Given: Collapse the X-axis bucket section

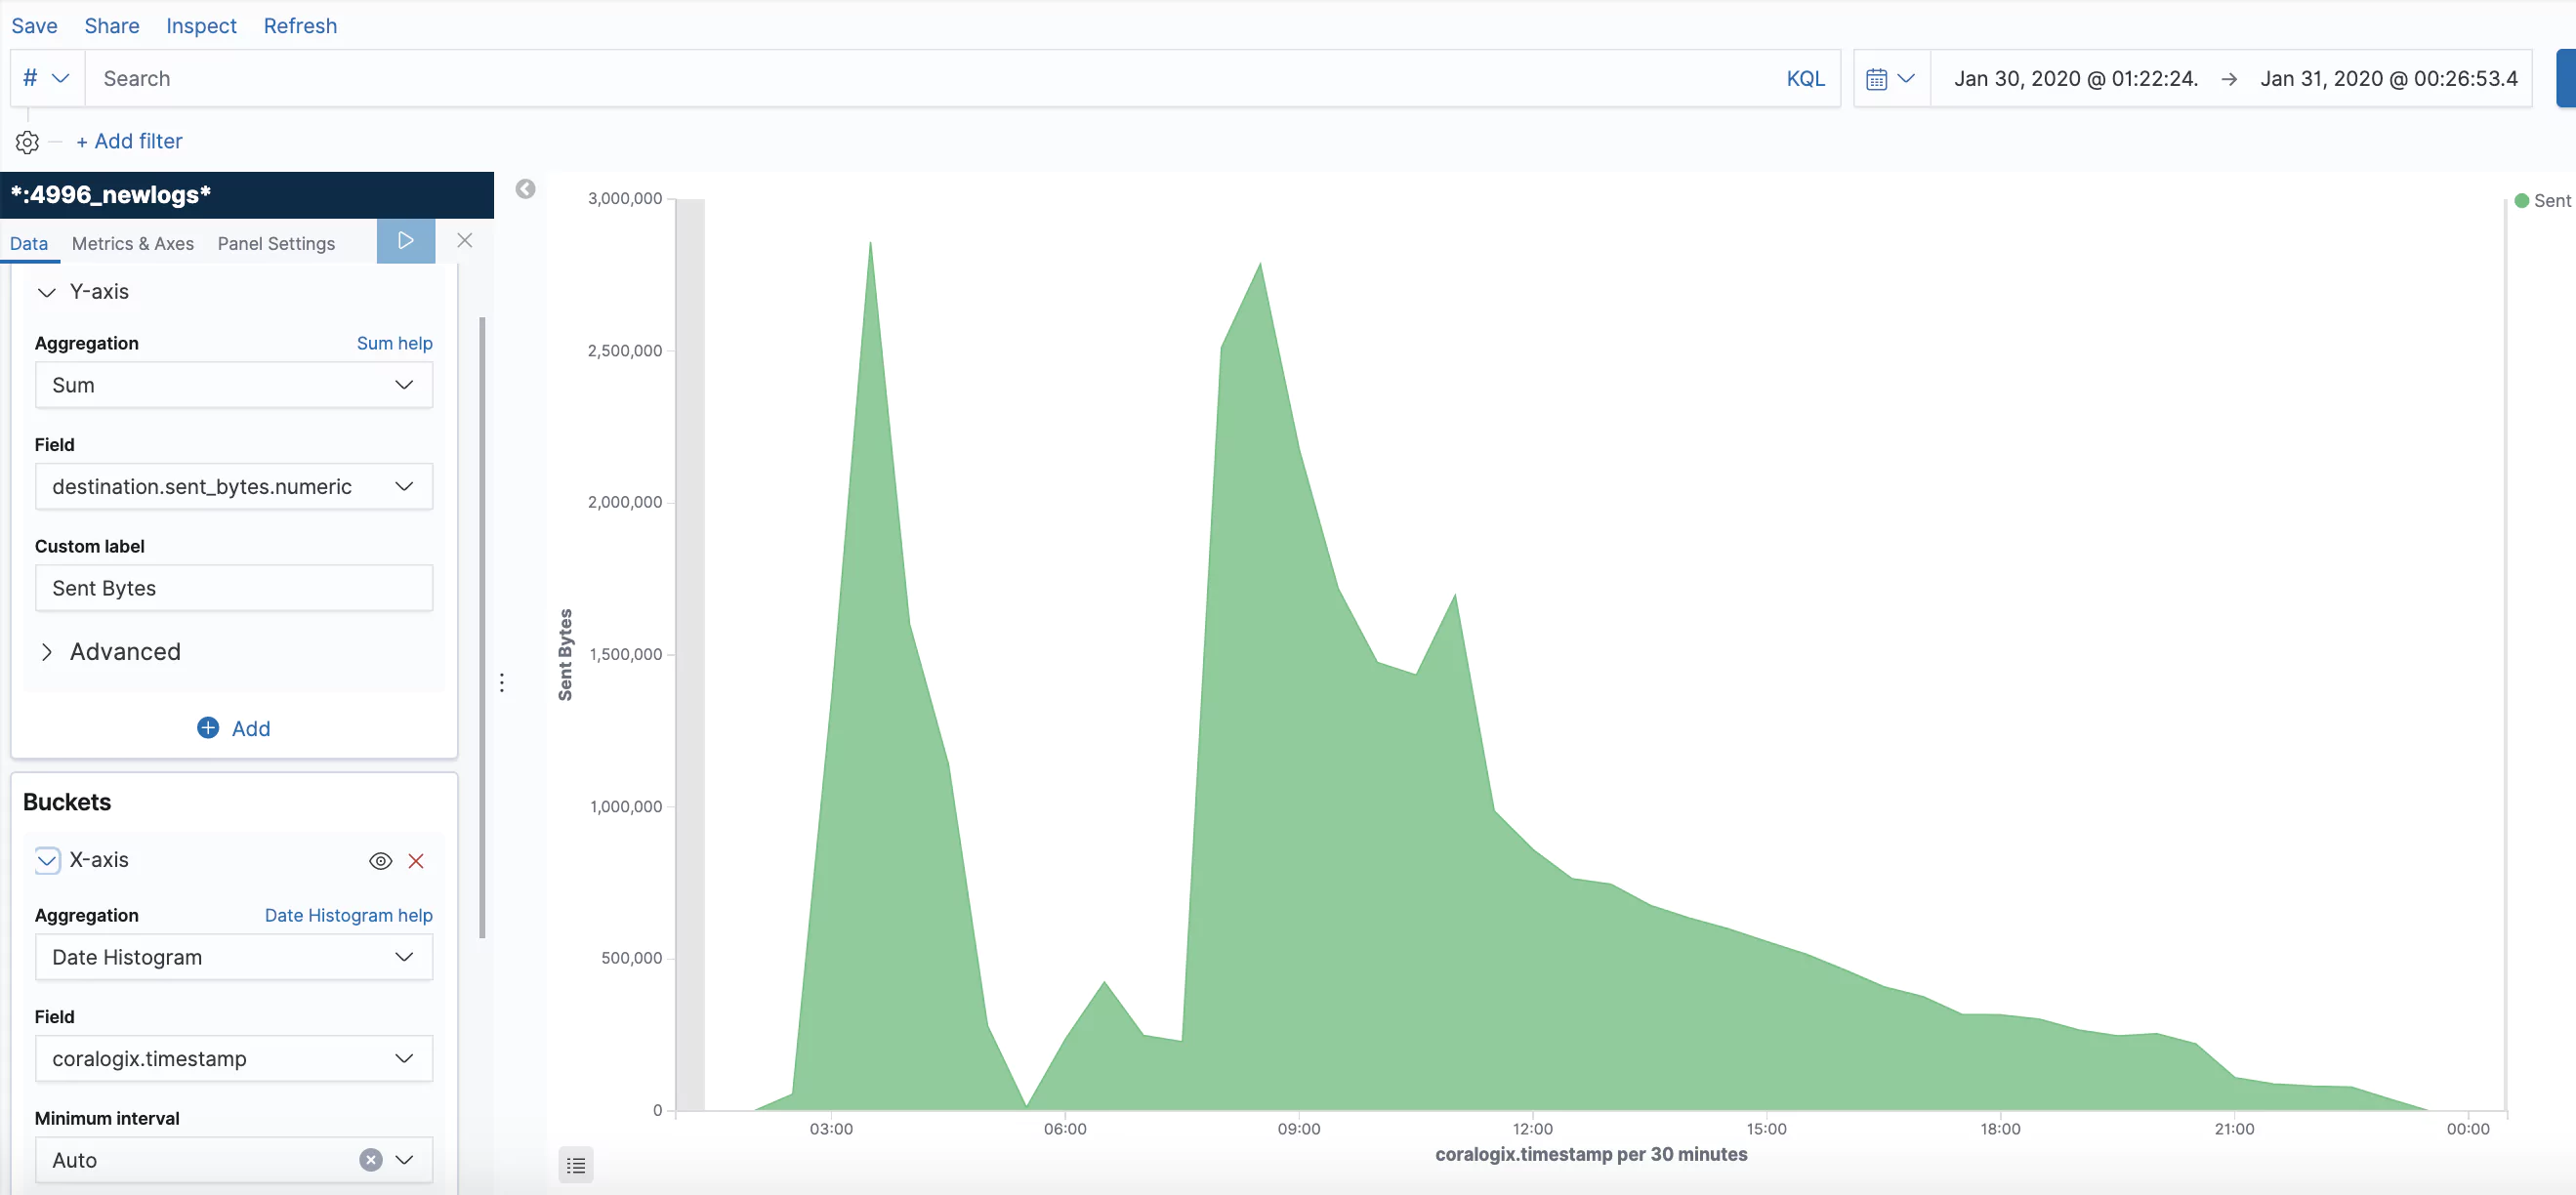Looking at the screenshot, I should click(x=47, y=860).
